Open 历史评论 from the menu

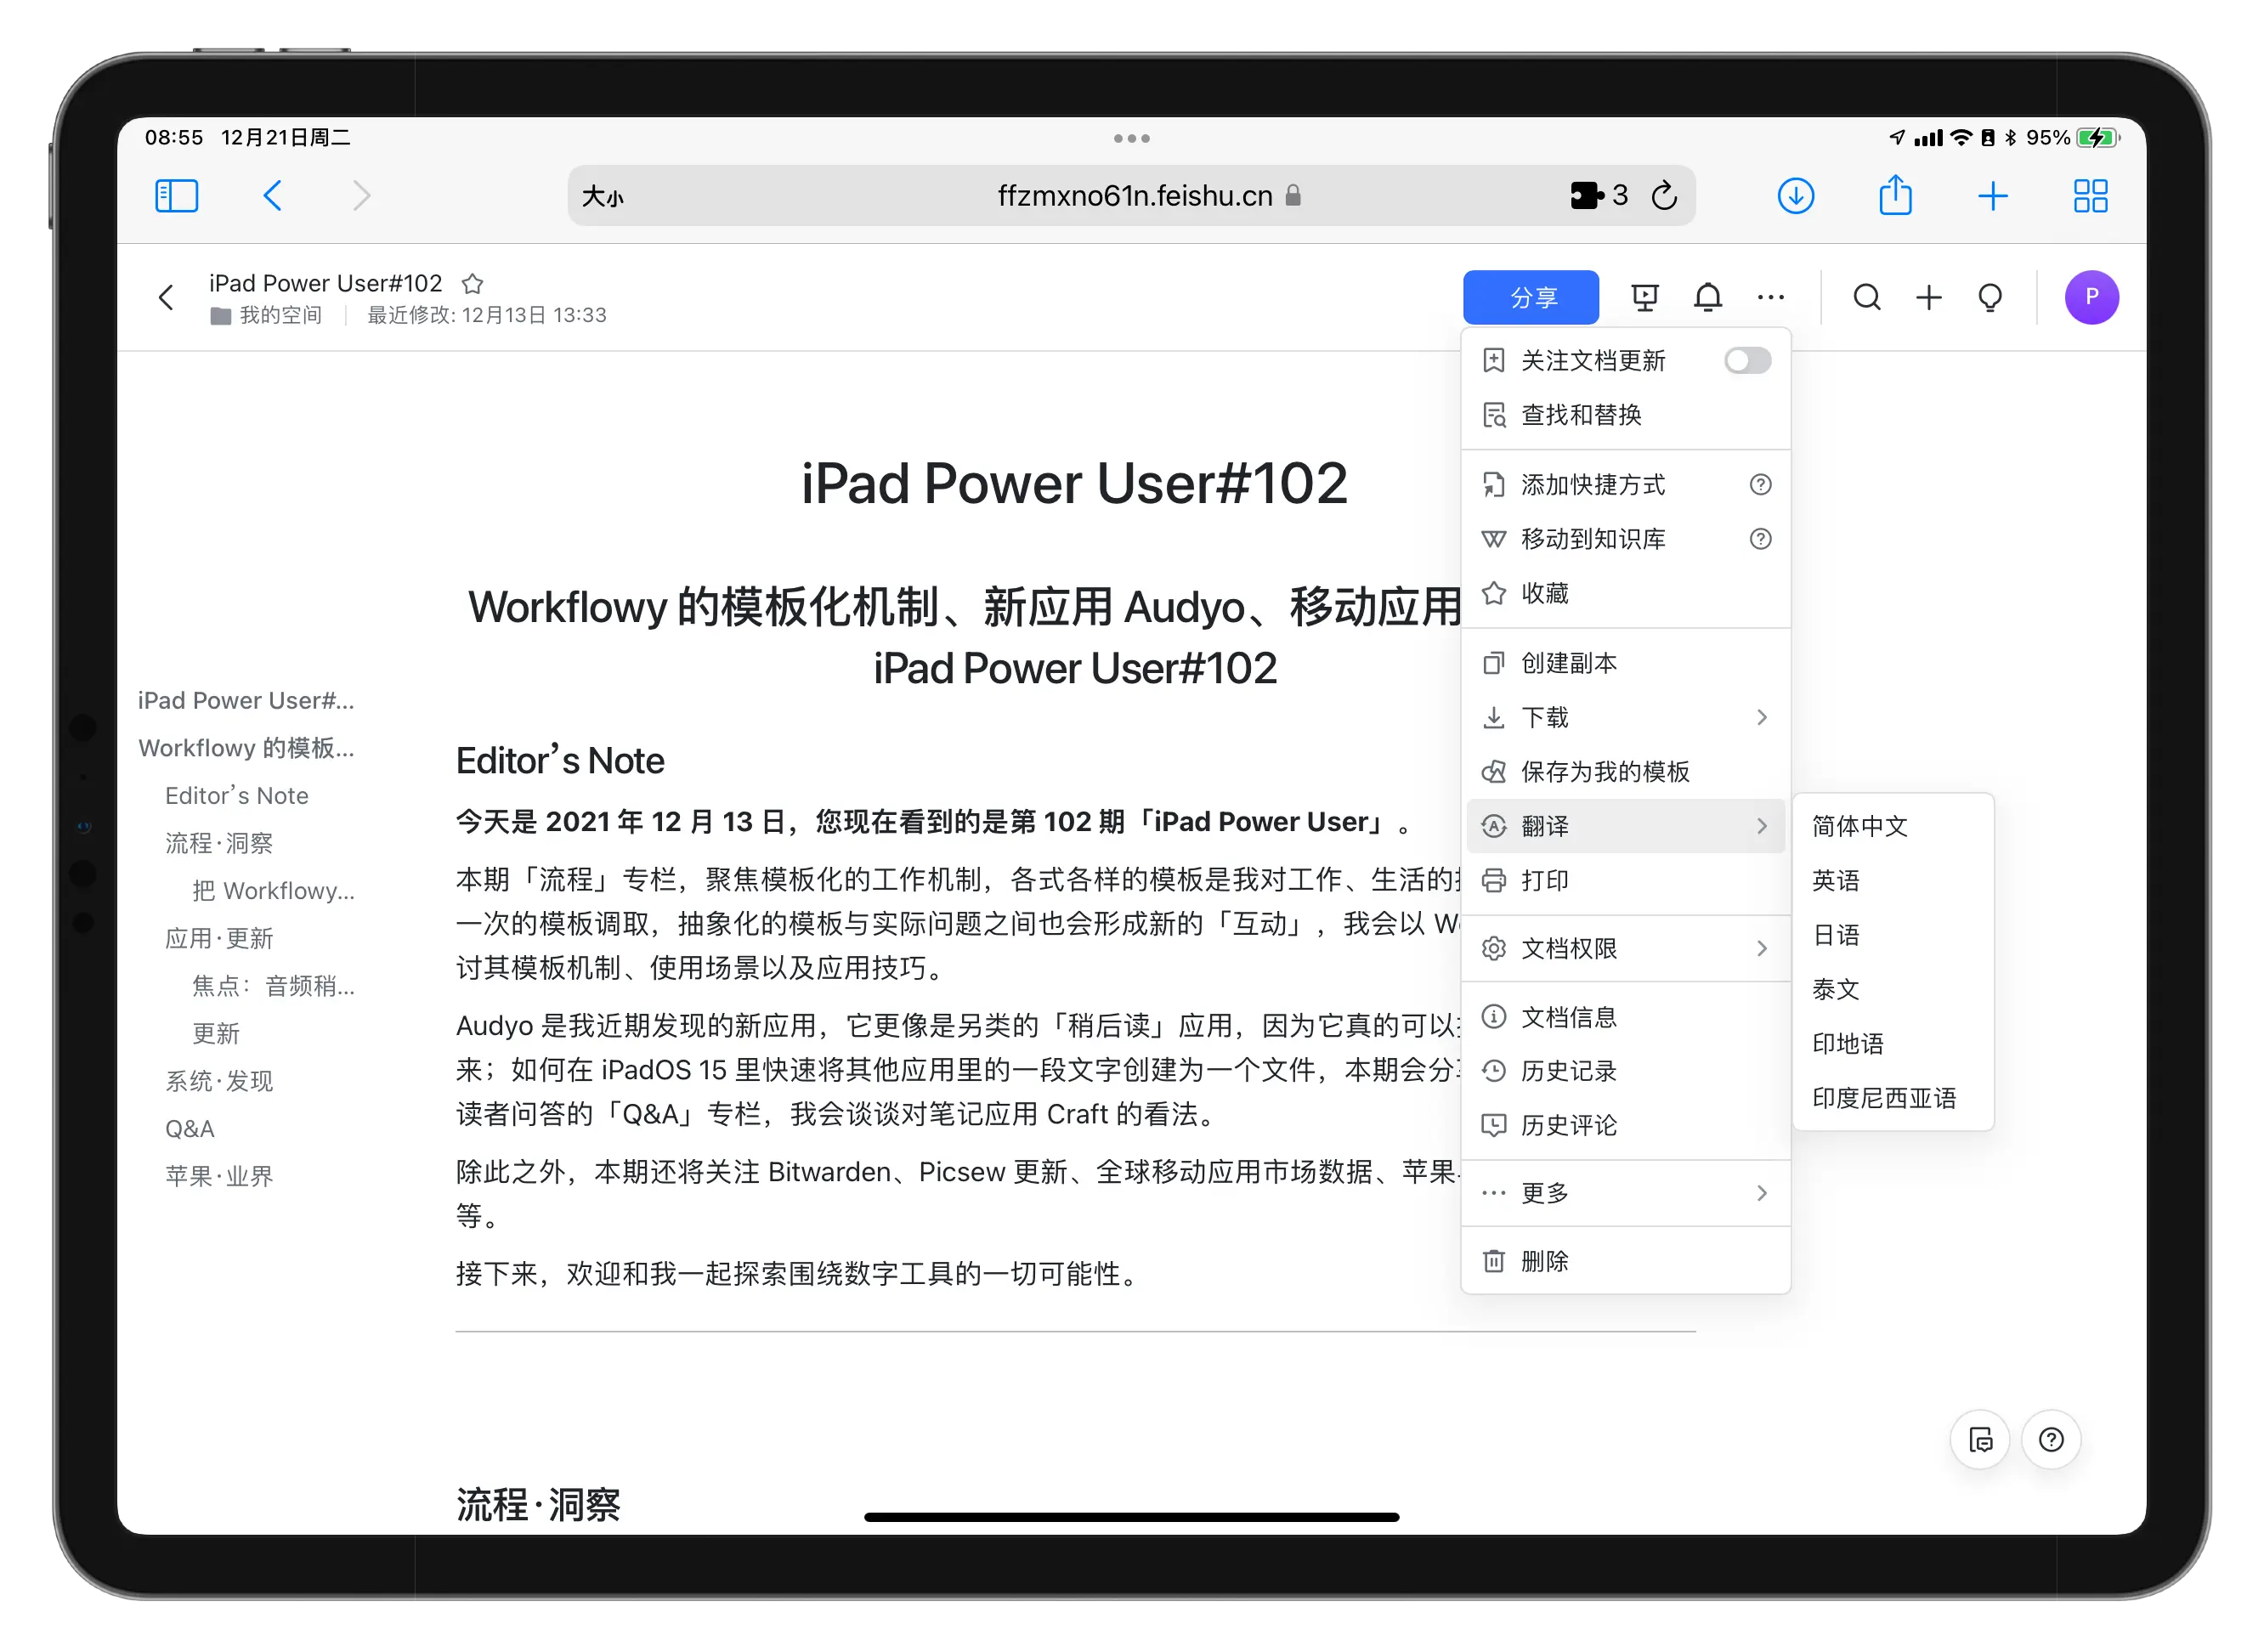(1626, 1125)
